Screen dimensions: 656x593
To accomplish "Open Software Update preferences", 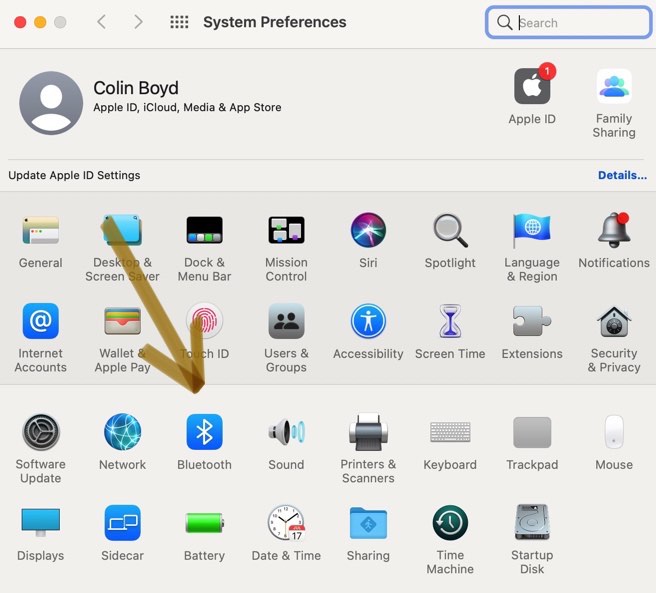I will (41, 433).
